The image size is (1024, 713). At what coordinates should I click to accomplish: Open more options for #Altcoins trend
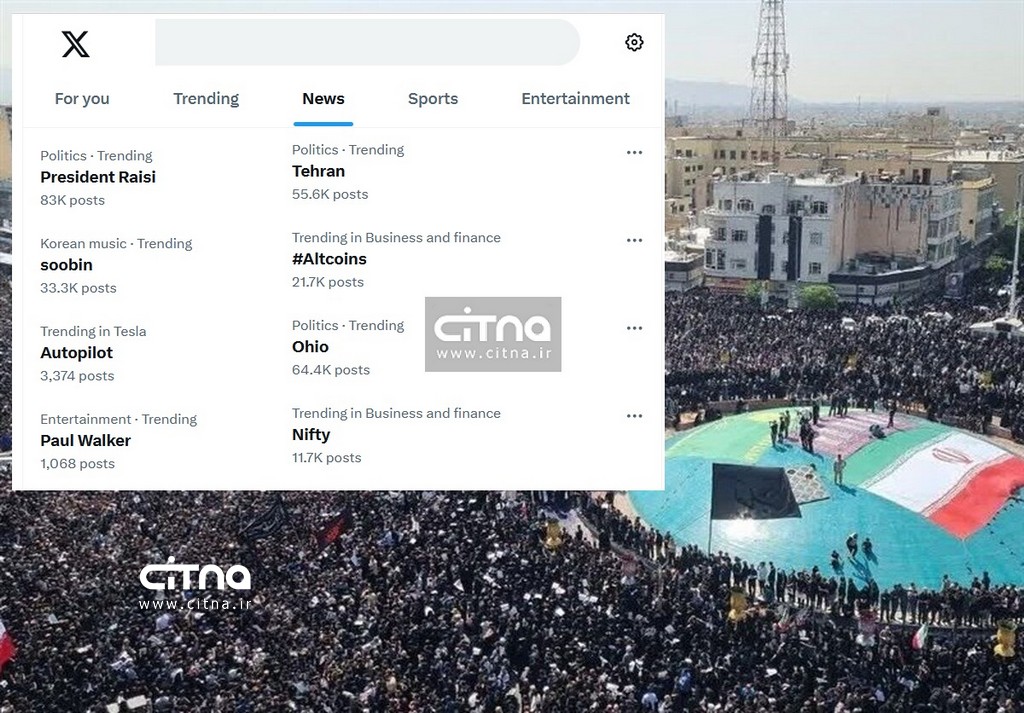tap(634, 240)
